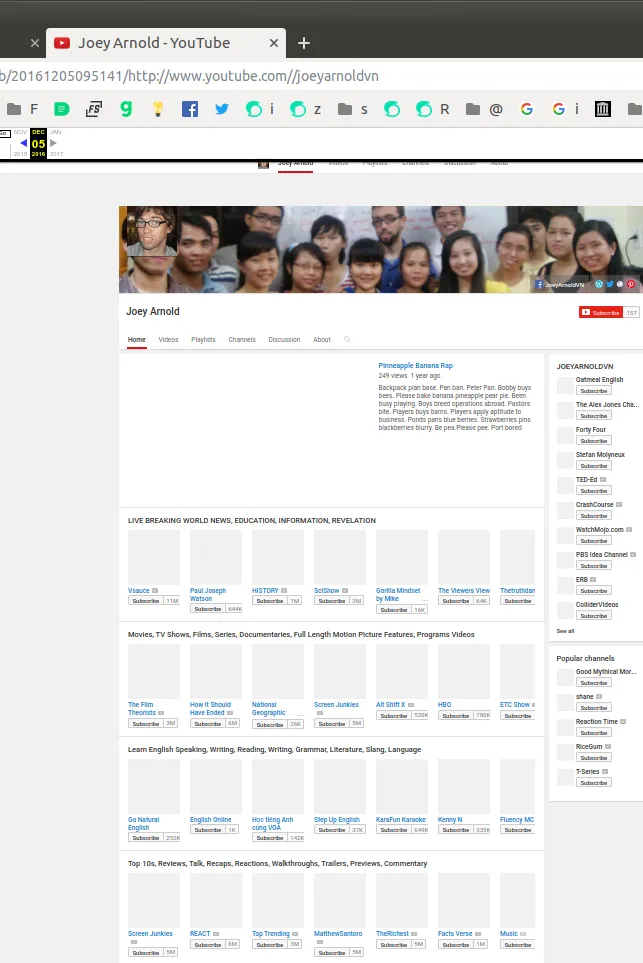The width and height of the screenshot is (643, 963).
Task: Go to next Wayback capture arrow
Action: [53, 143]
